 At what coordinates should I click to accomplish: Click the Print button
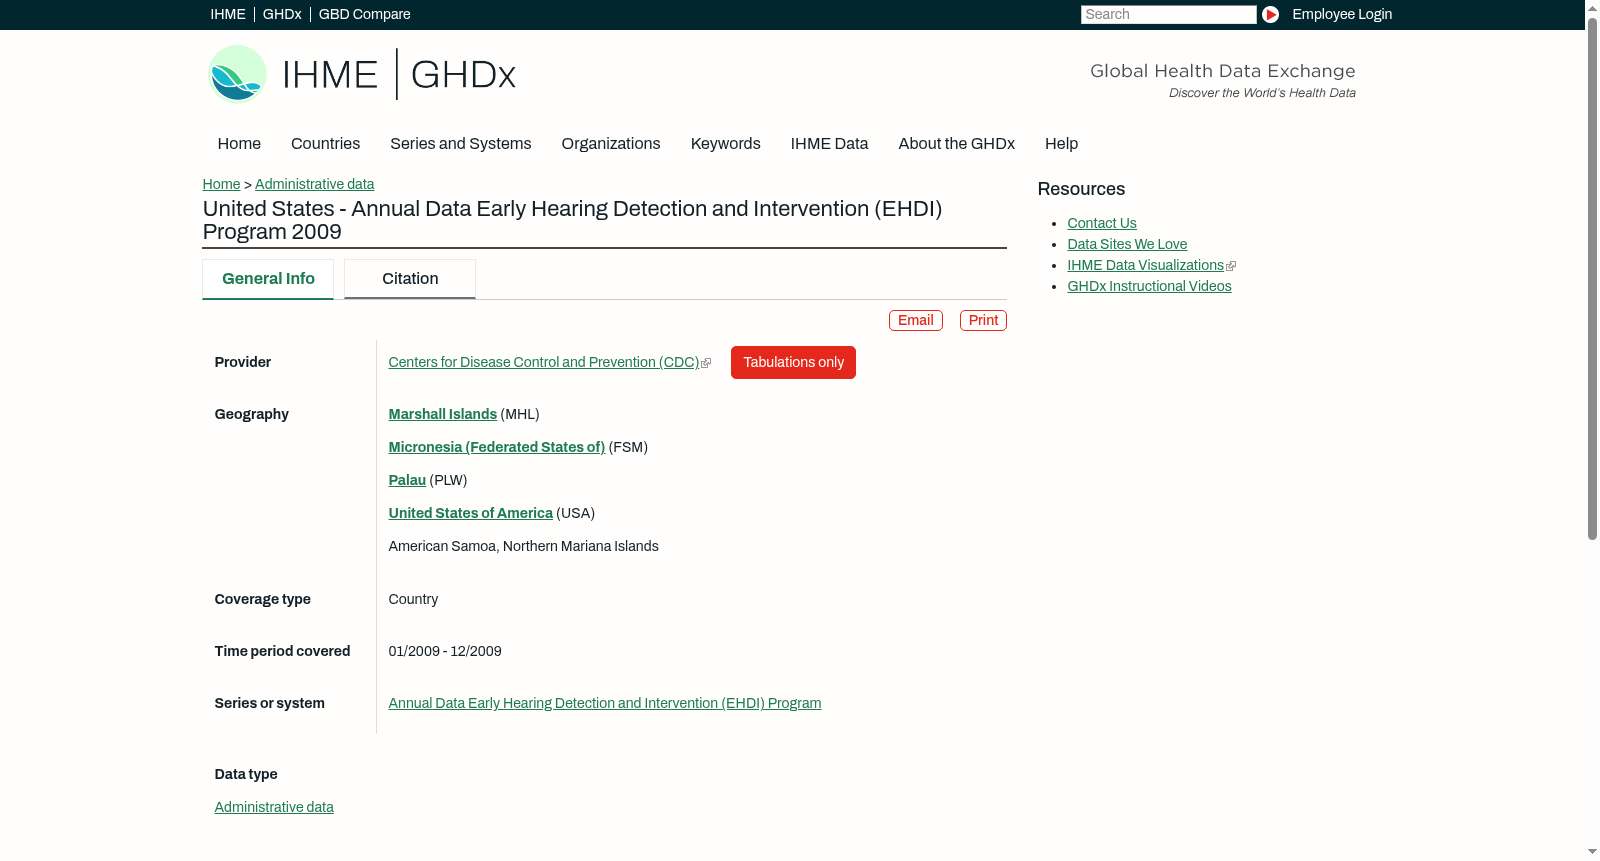[x=983, y=320]
